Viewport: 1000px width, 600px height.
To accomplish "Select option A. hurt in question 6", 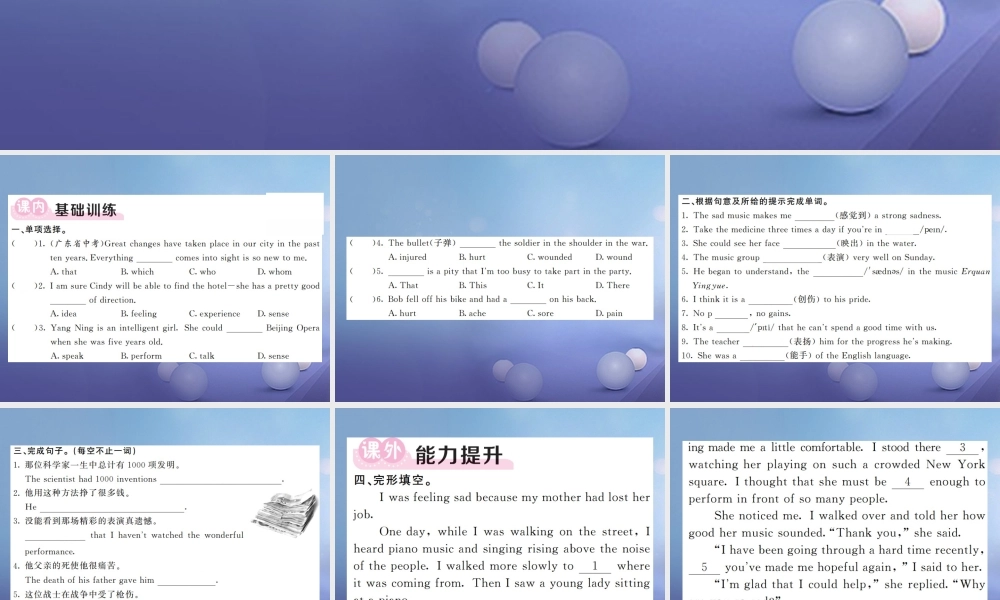I will coord(402,313).
